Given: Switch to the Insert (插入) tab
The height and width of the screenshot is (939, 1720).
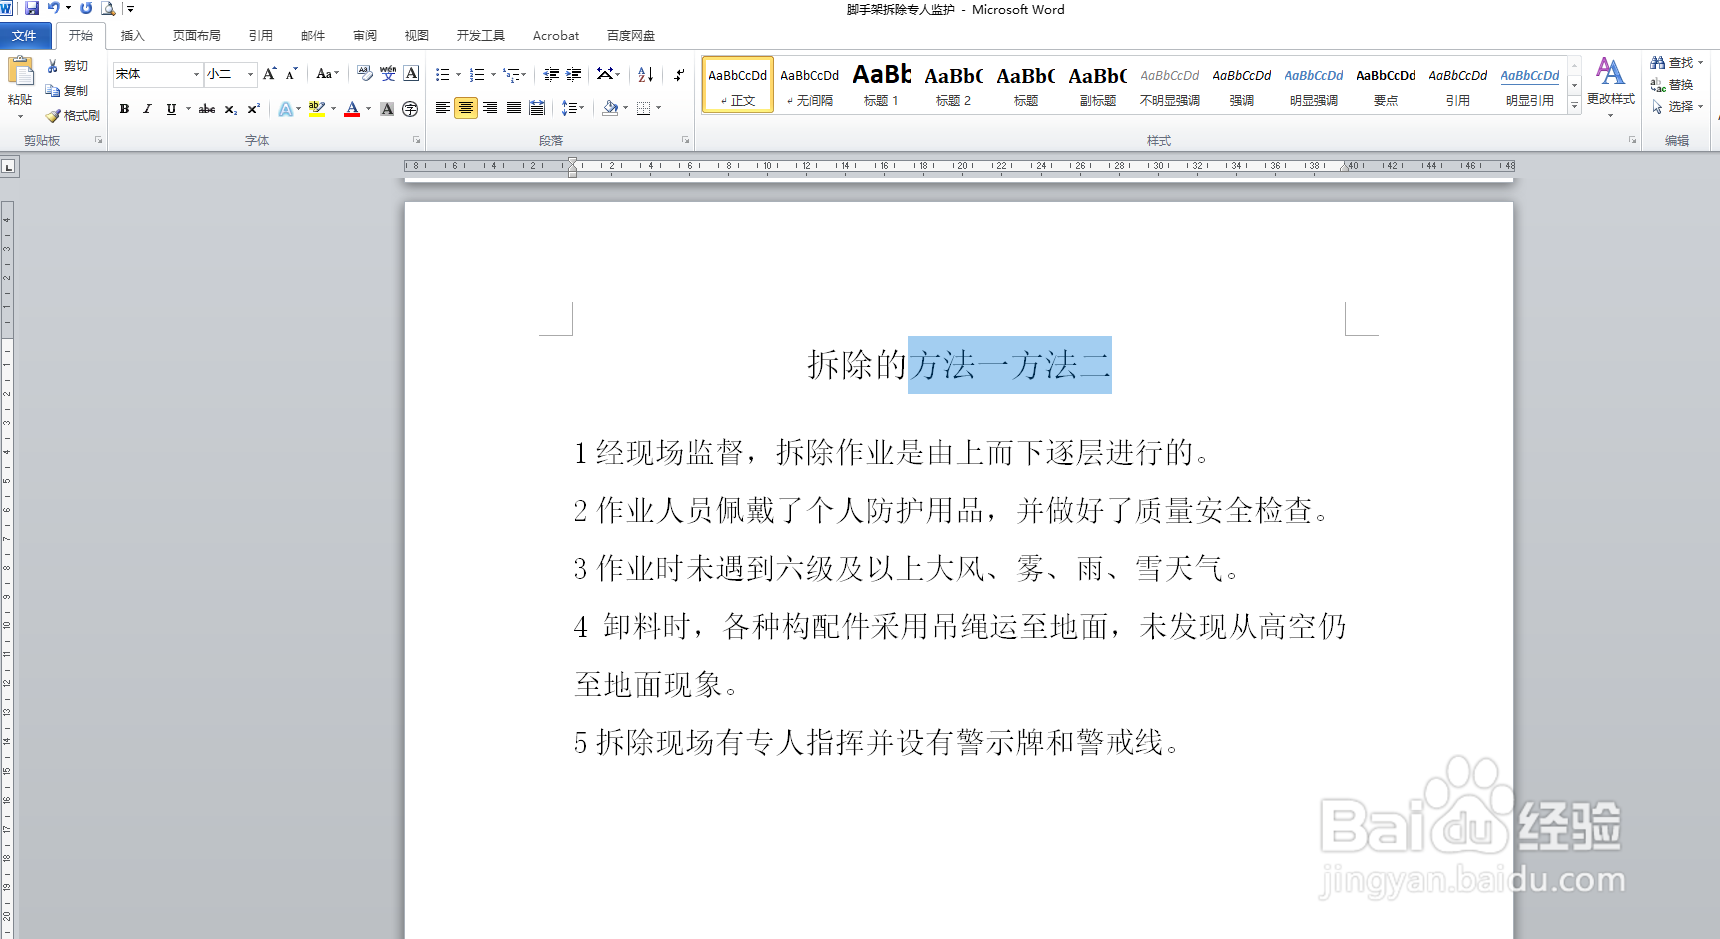Looking at the screenshot, I should click(x=132, y=36).
